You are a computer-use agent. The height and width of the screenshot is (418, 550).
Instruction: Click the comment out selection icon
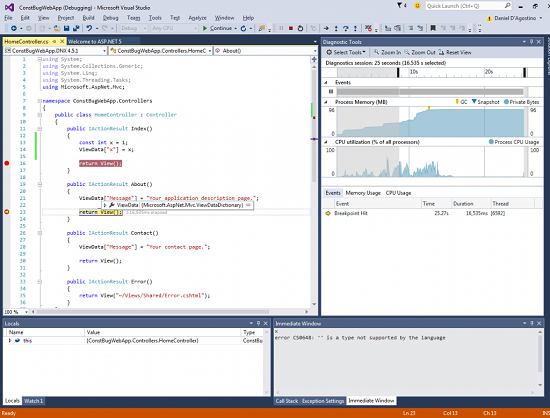[411, 28]
